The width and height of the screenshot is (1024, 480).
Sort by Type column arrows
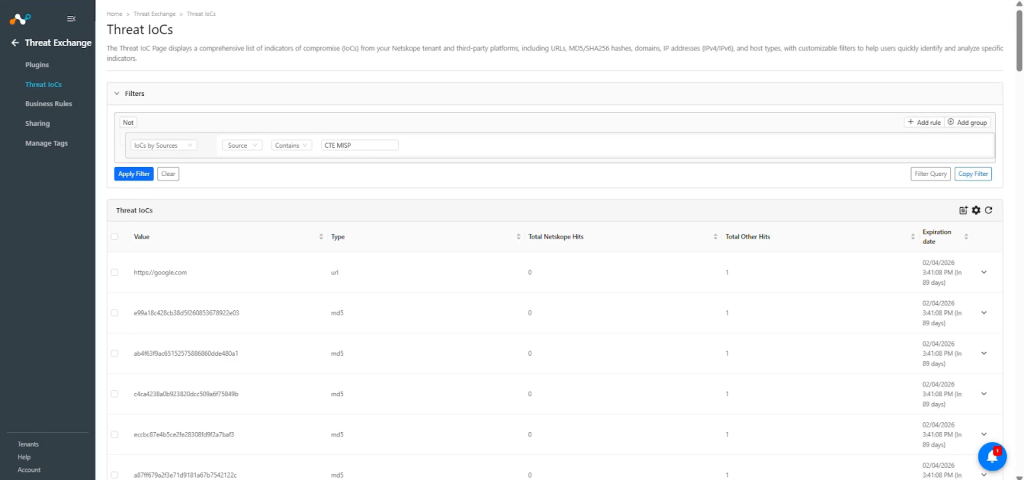(x=518, y=236)
